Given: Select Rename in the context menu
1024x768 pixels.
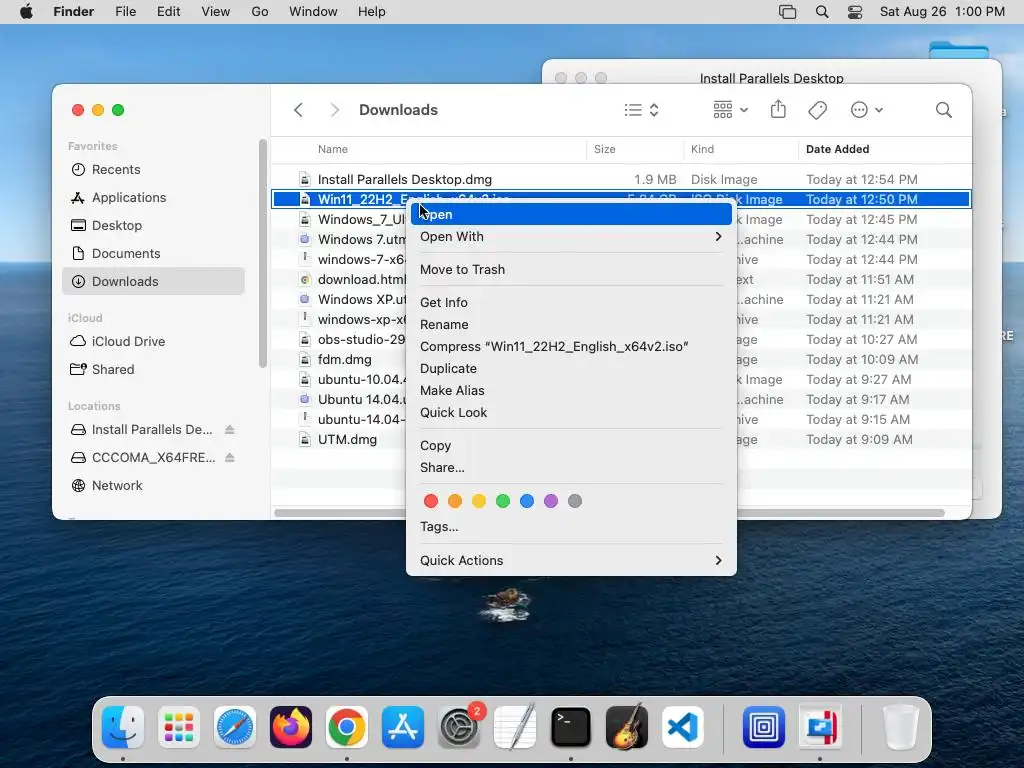Looking at the screenshot, I should click(x=571, y=325).
